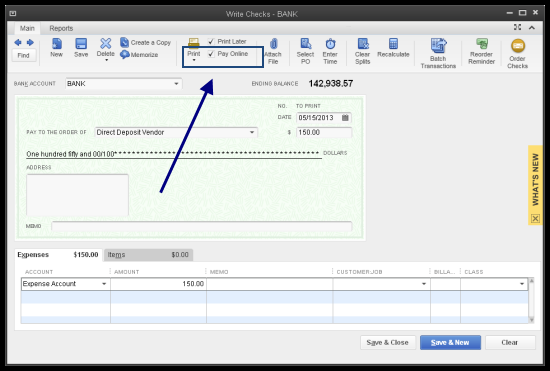
Task: Toggle the Print Later checkbox
Action: 211,41
